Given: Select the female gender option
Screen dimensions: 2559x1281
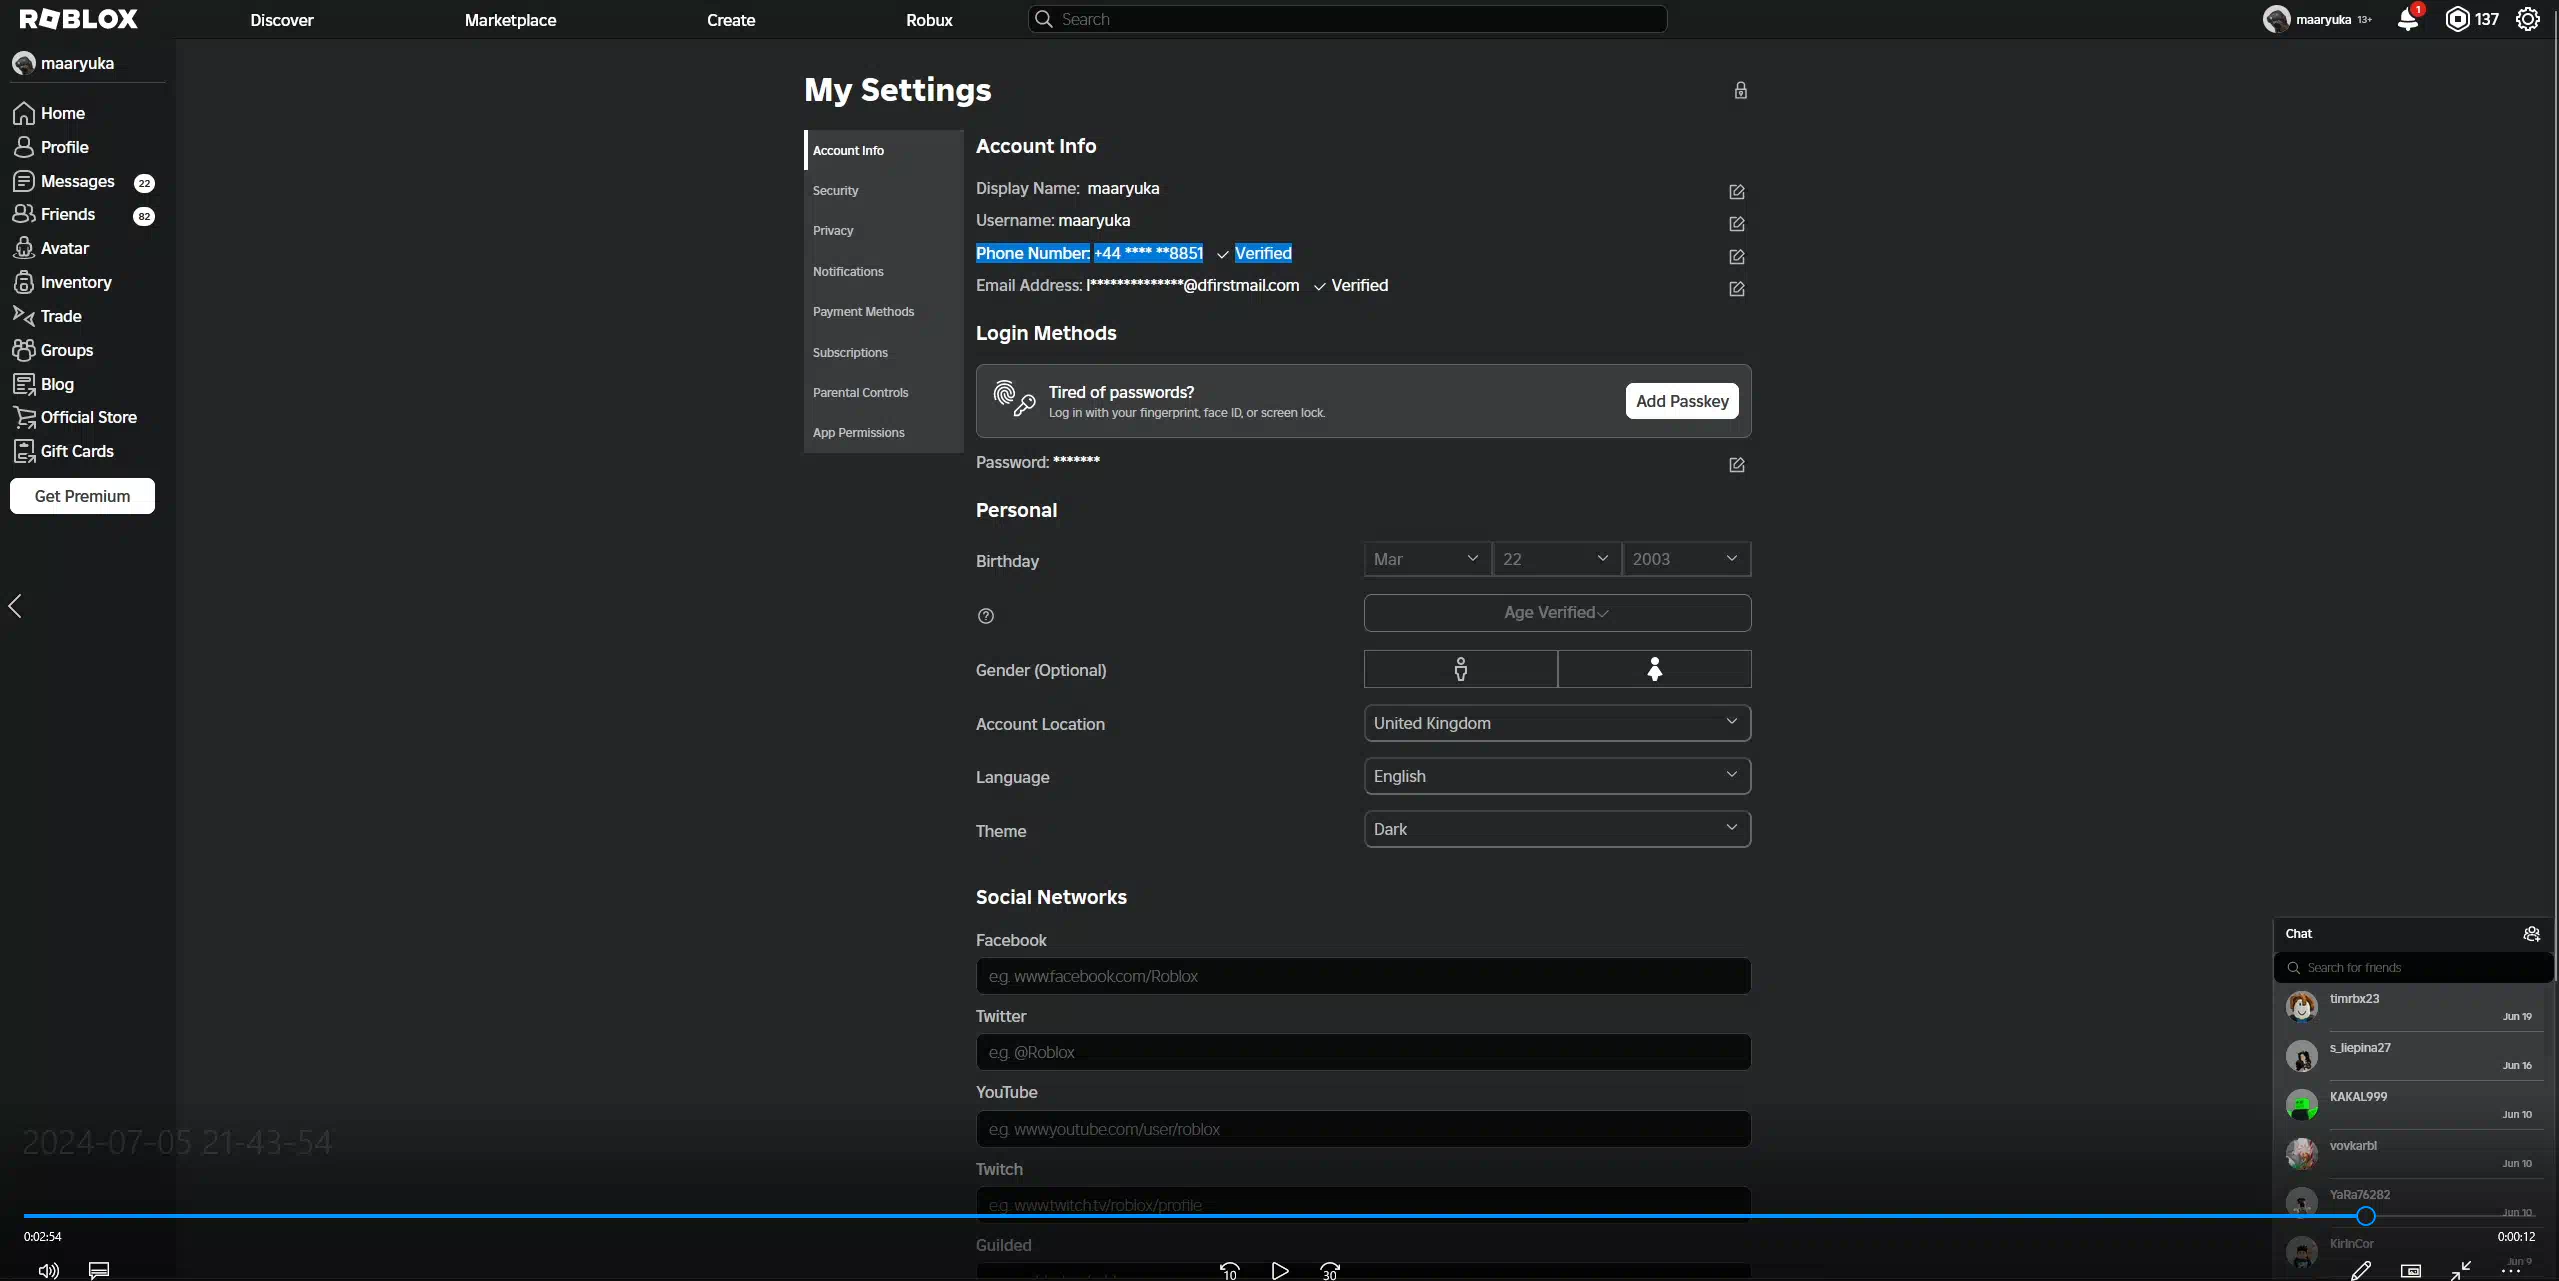Looking at the screenshot, I should click(x=1654, y=669).
